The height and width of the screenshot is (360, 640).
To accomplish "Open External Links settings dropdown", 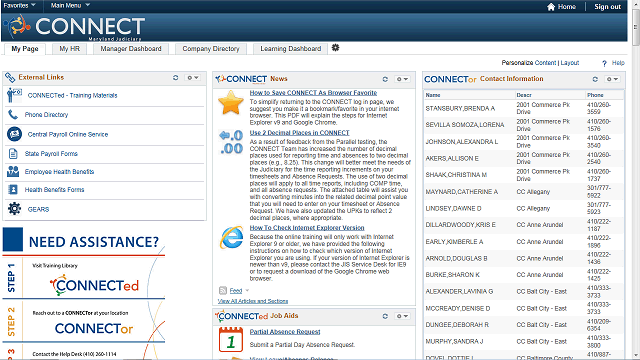I will [x=192, y=78].
